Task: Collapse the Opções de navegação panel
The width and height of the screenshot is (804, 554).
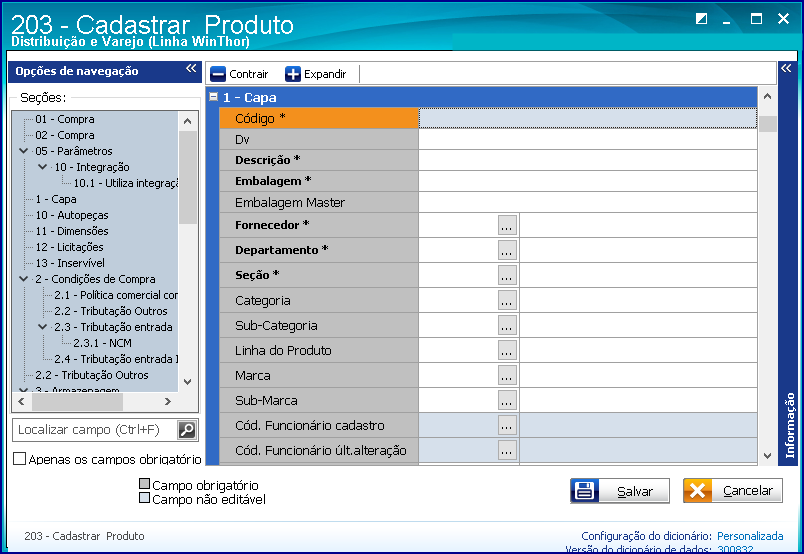Action: pos(191,68)
